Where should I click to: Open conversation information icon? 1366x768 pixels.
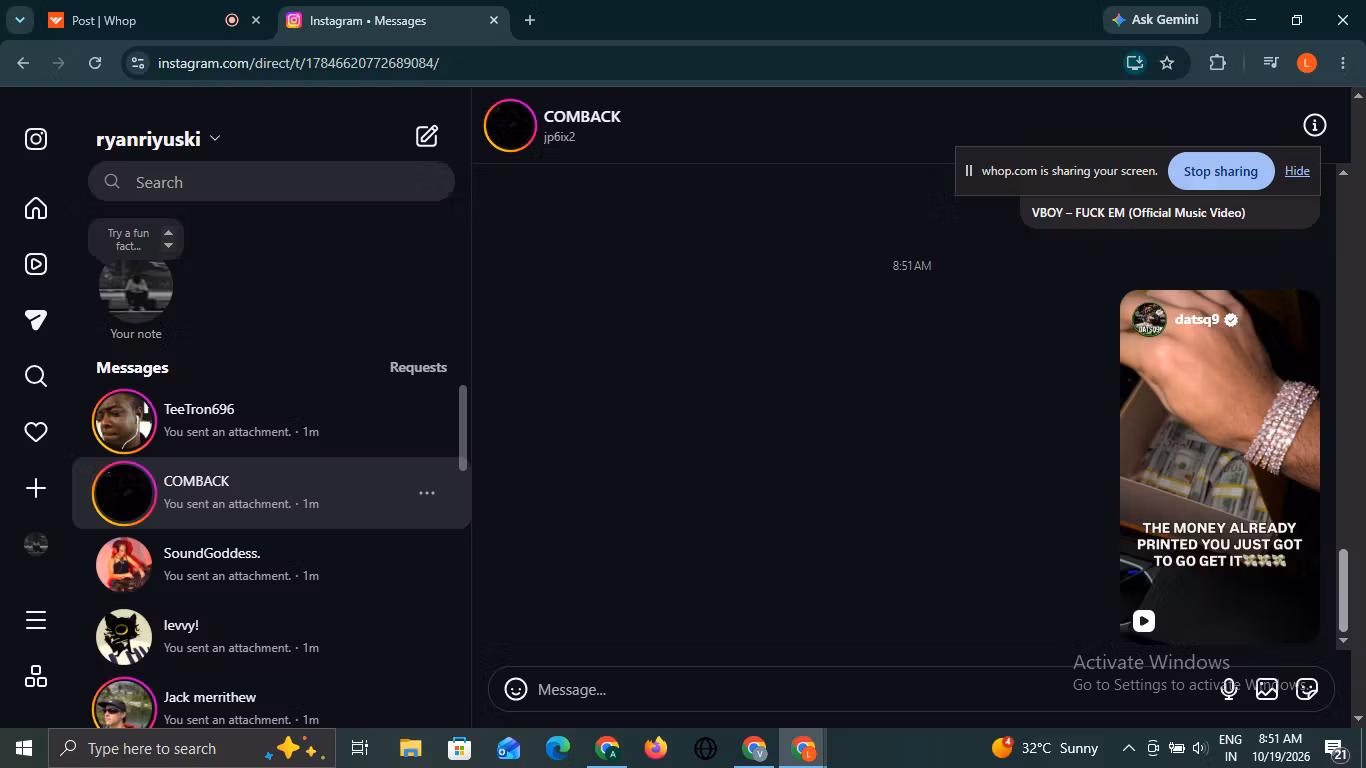(x=1315, y=125)
